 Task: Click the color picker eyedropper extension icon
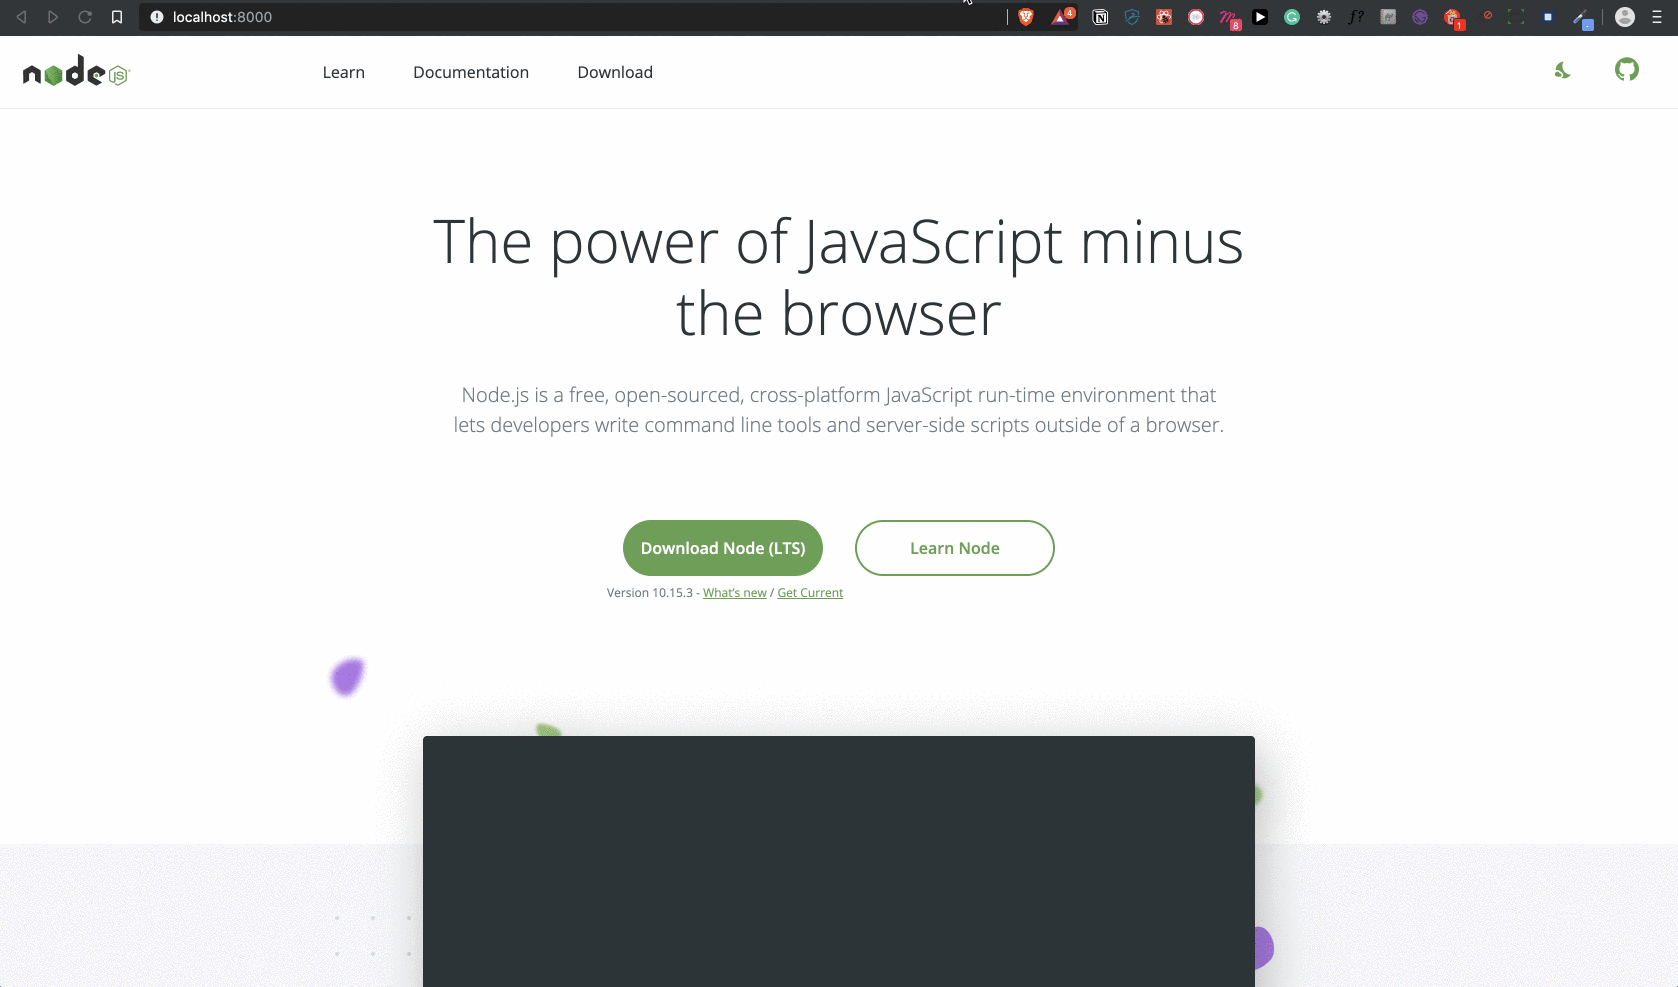tap(1582, 18)
